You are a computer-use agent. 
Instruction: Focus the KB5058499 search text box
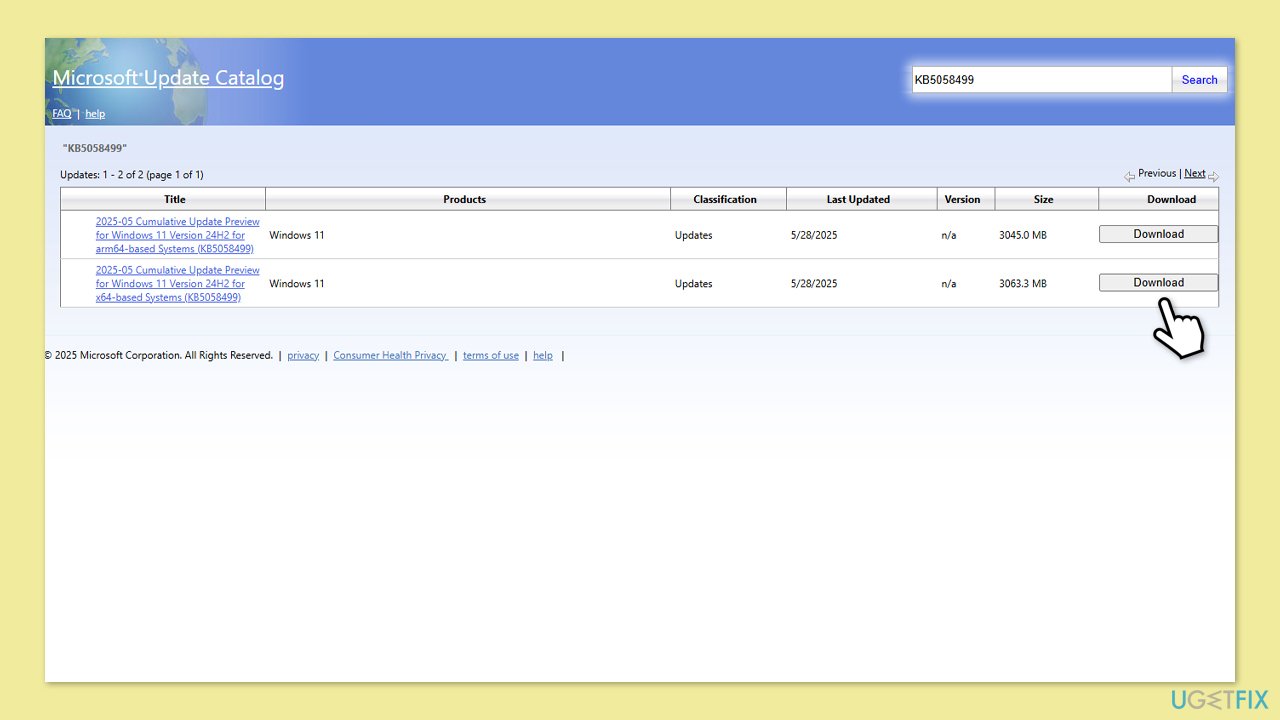click(1040, 80)
